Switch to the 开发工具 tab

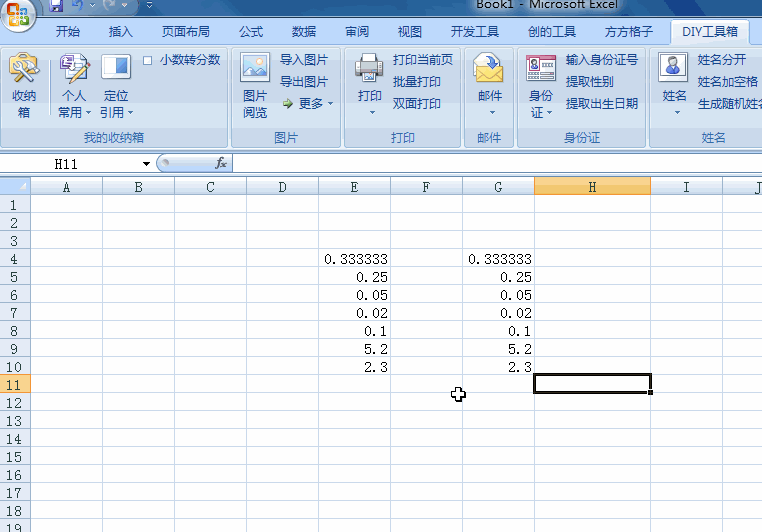pyautogui.click(x=477, y=32)
